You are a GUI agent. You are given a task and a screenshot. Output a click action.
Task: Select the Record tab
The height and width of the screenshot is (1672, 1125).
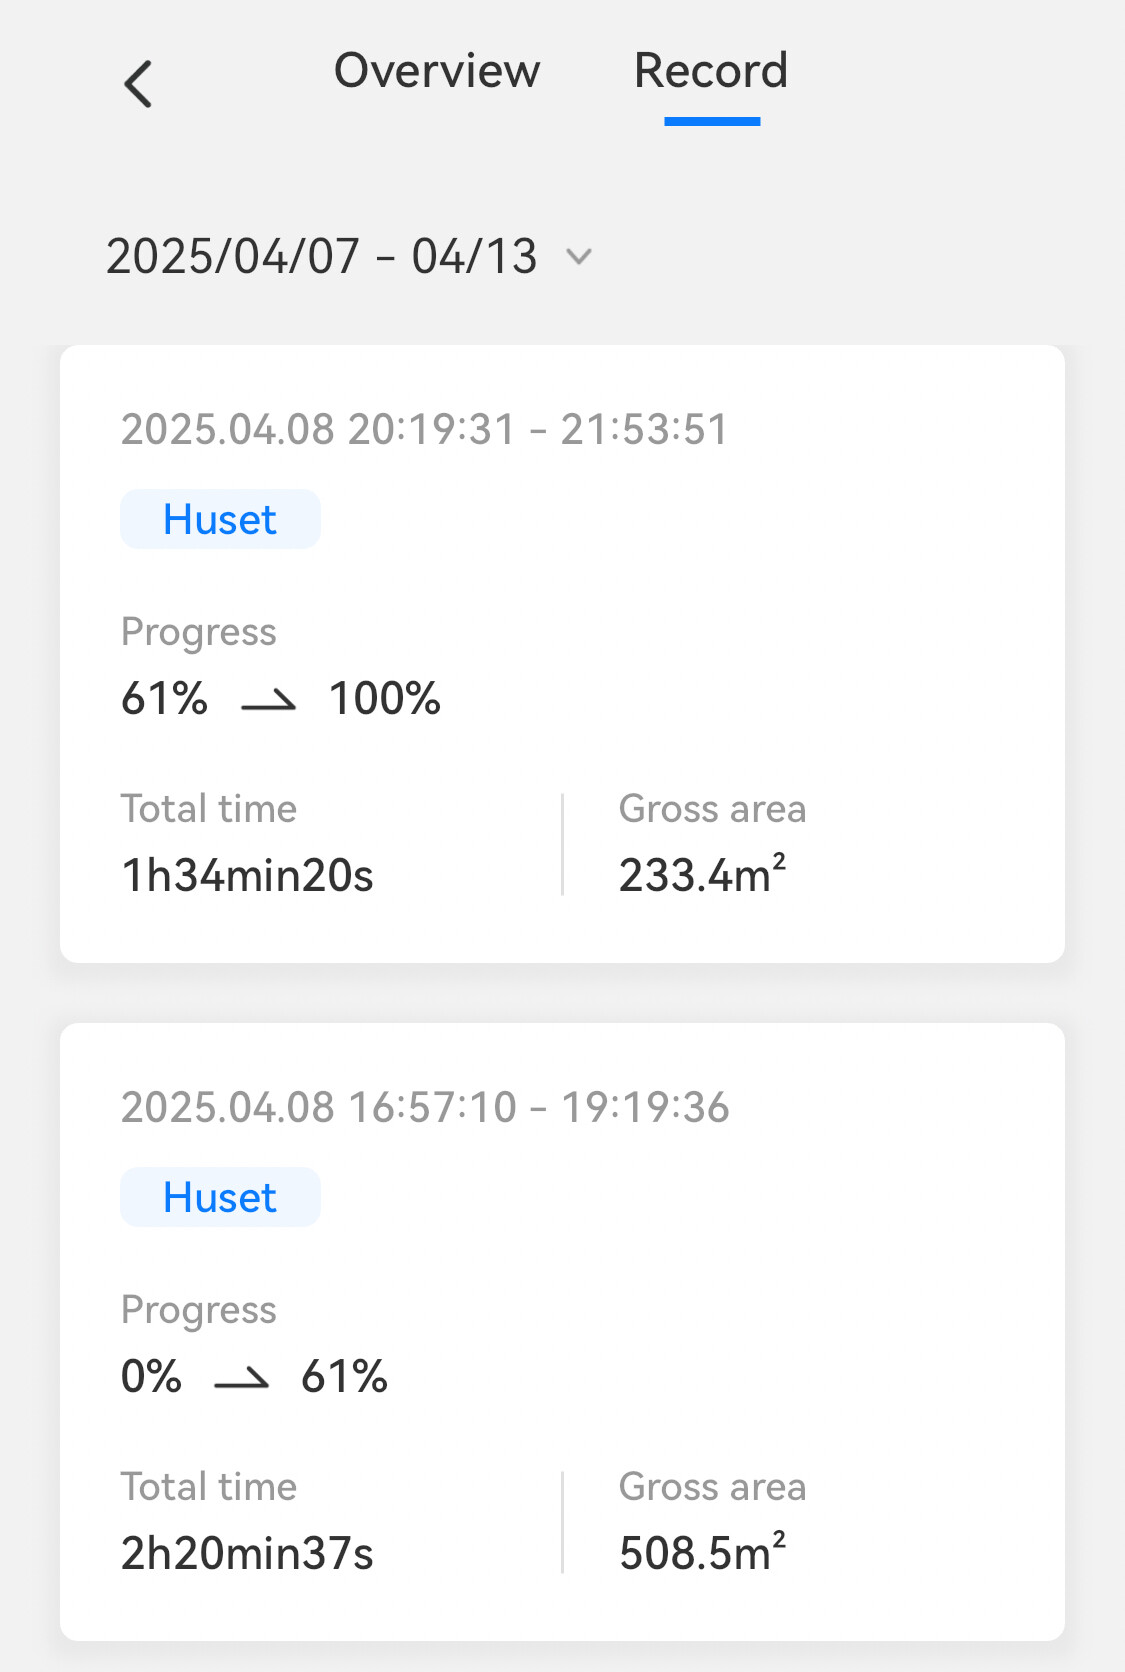click(711, 71)
